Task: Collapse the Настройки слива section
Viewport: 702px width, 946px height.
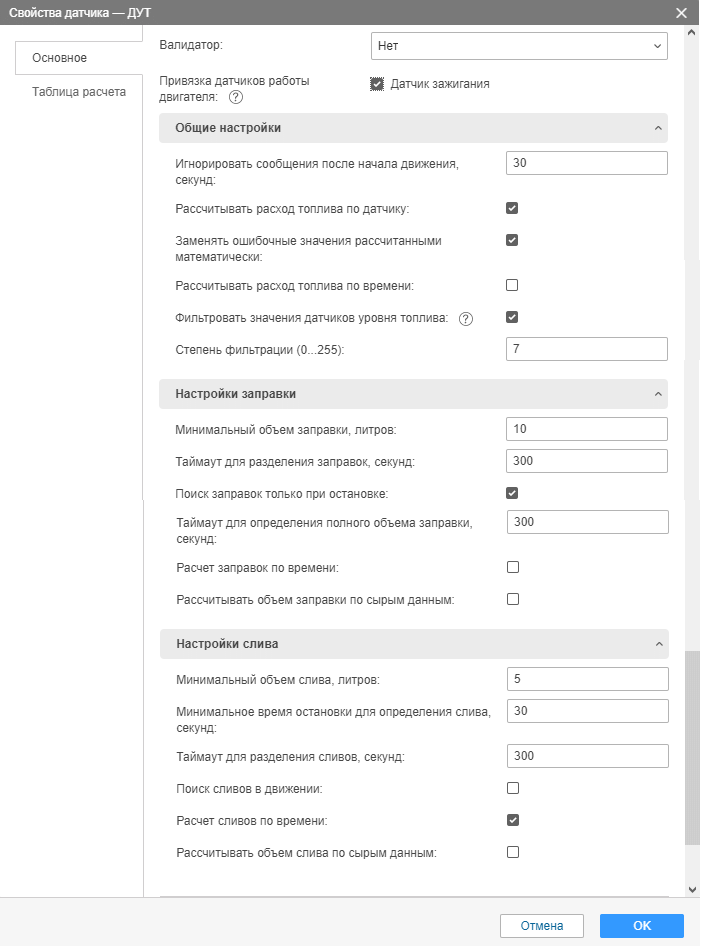Action: click(x=657, y=644)
